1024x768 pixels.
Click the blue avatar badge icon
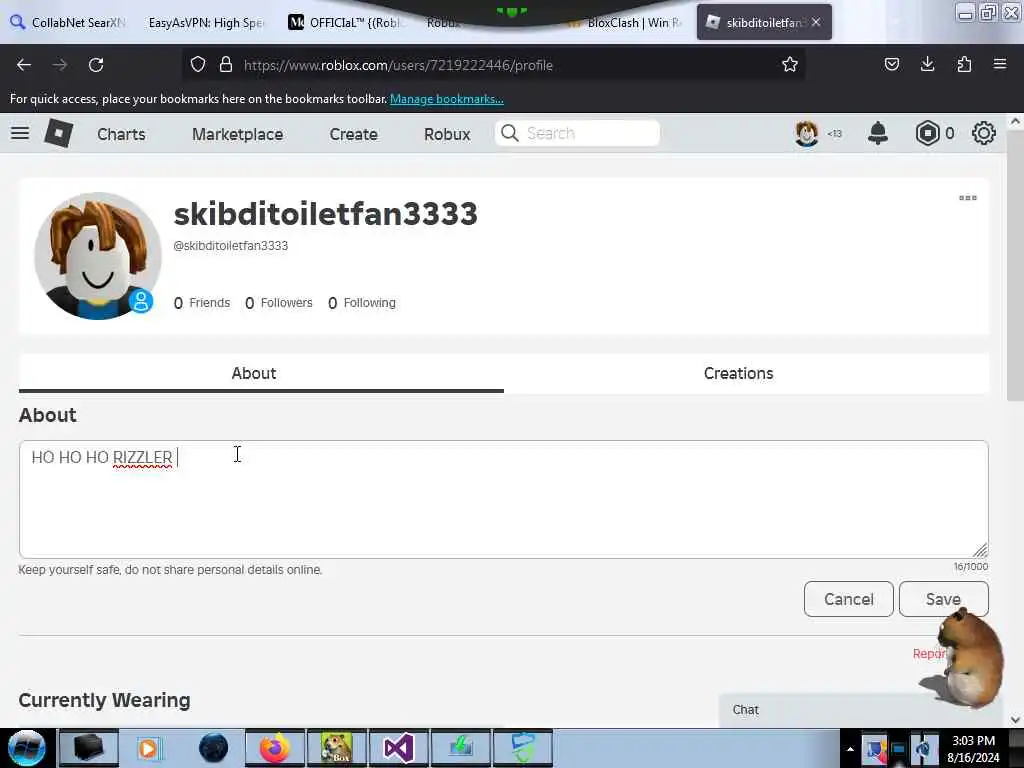(141, 301)
